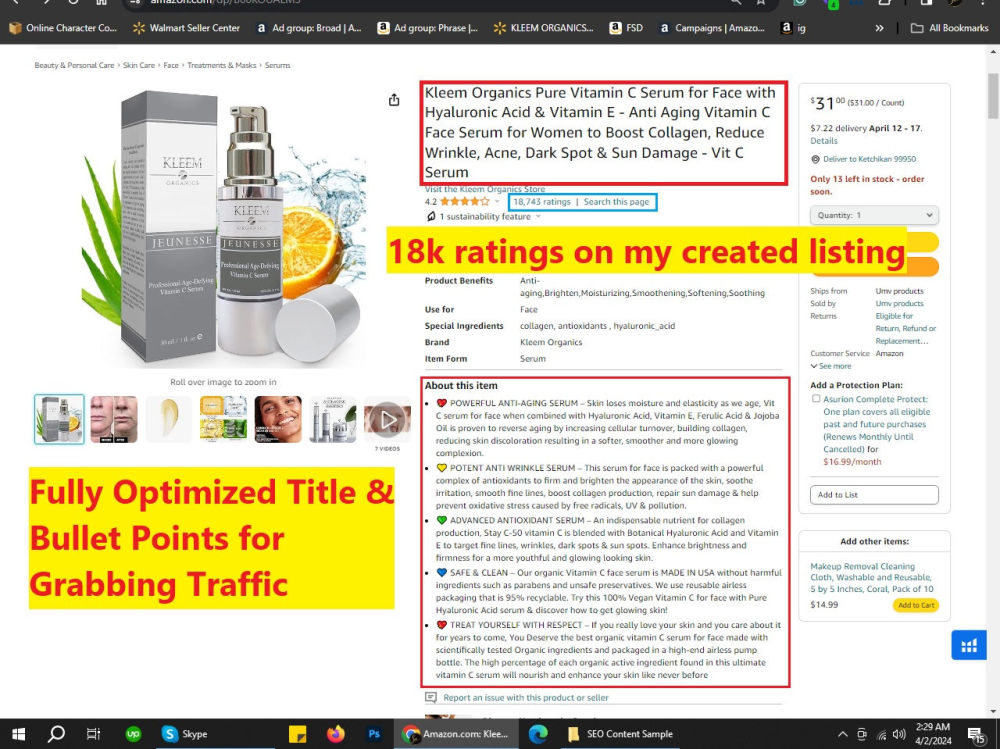This screenshot has width=1000, height=749.
Task: Switch to Chrome Amazon window in taskbar
Action: (x=455, y=734)
